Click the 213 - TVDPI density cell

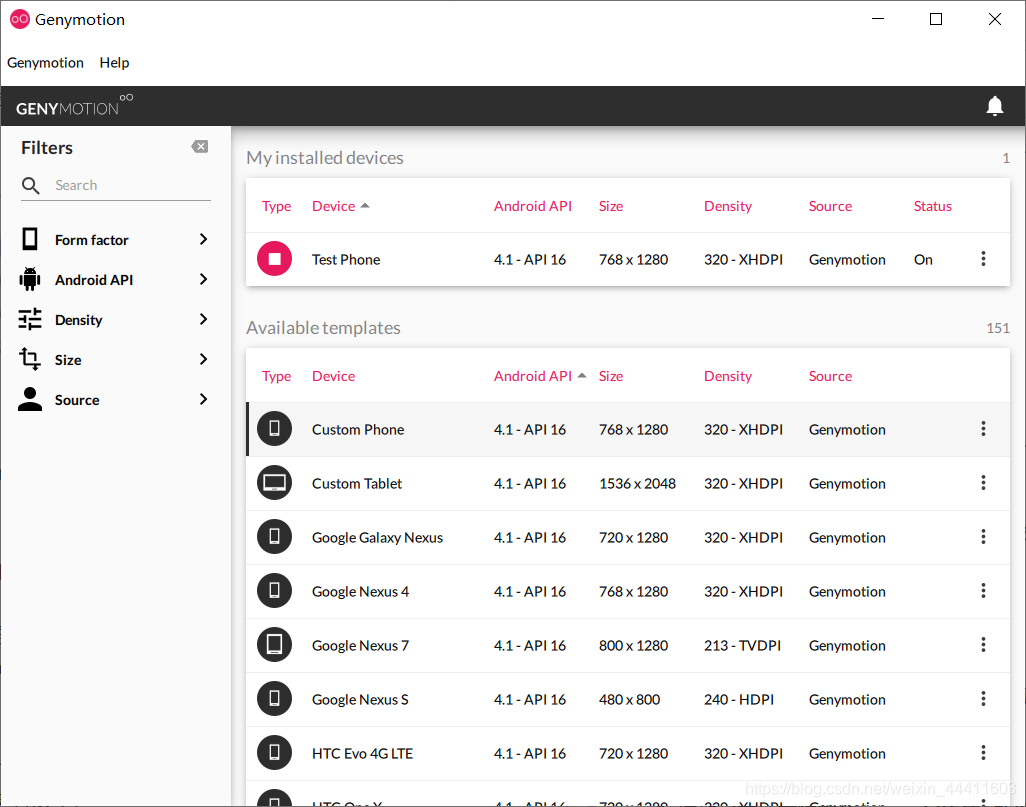click(x=743, y=645)
